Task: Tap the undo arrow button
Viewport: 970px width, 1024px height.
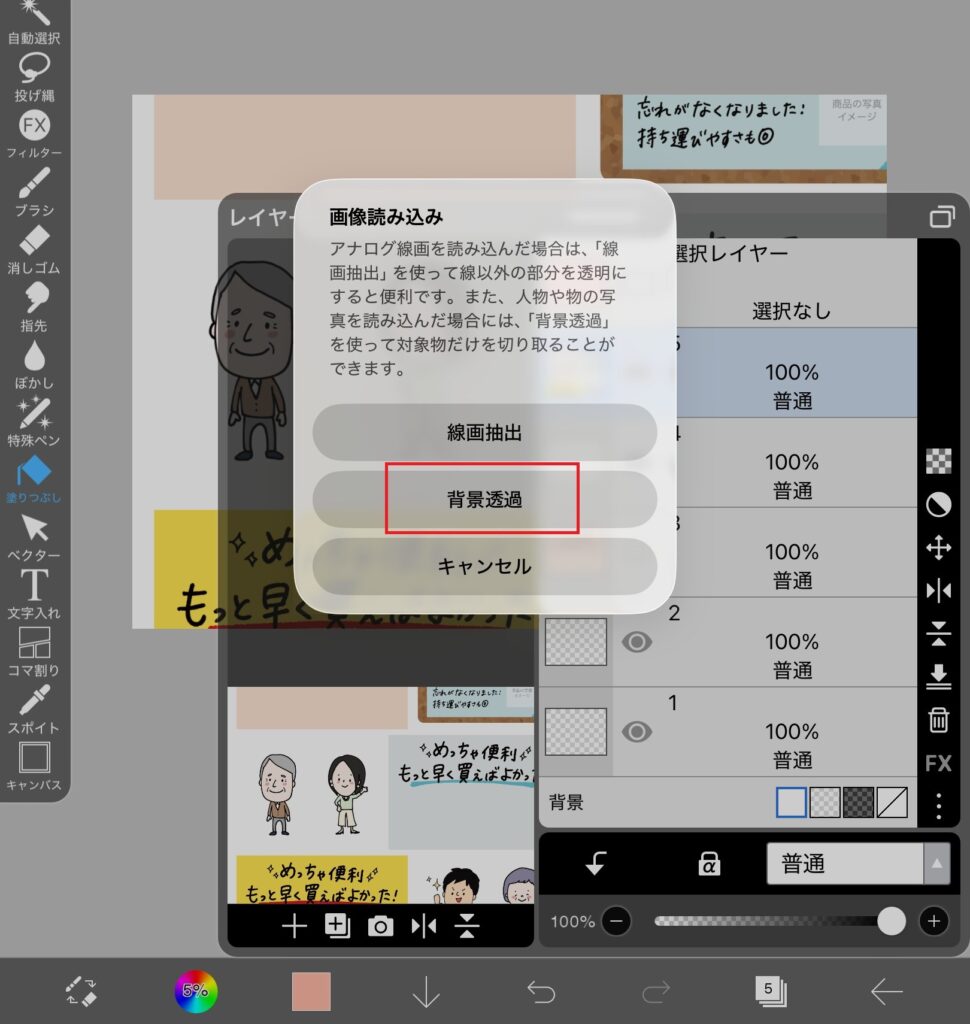Action: [541, 991]
